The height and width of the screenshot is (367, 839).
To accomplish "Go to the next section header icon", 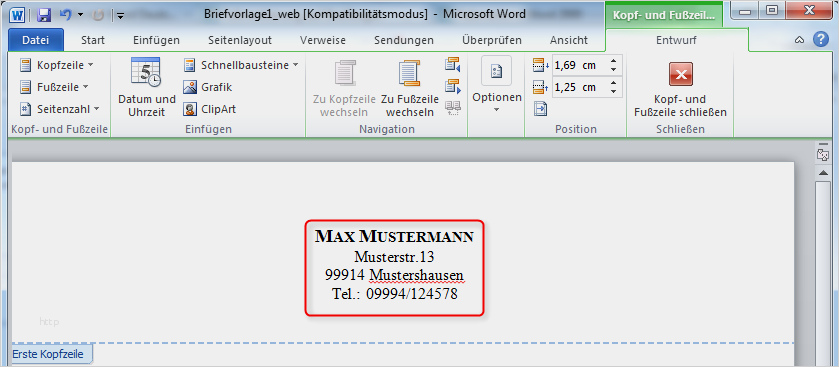I will tap(452, 86).
